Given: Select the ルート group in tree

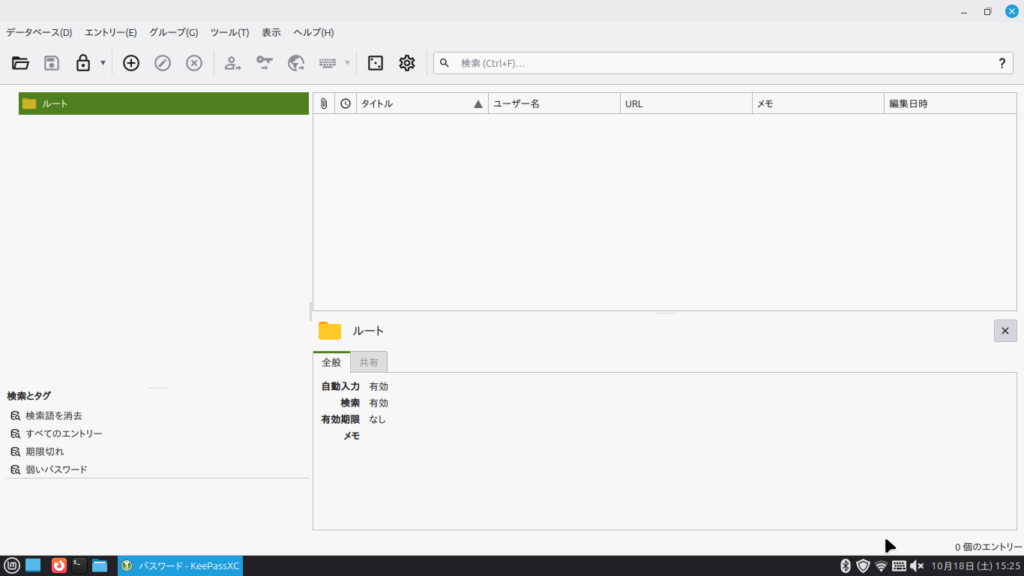Looking at the screenshot, I should click(55, 104).
